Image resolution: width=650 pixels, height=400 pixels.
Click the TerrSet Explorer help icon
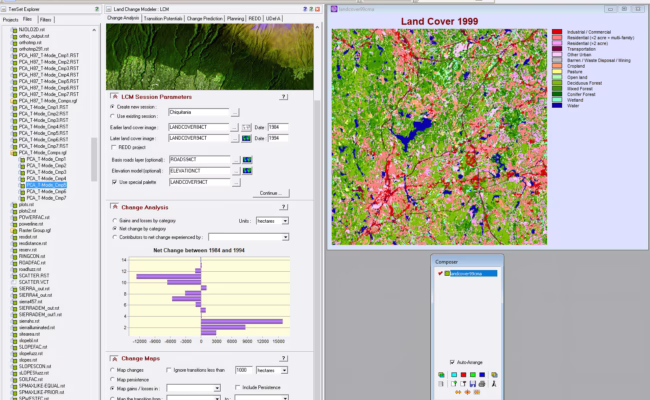click(x=97, y=9)
